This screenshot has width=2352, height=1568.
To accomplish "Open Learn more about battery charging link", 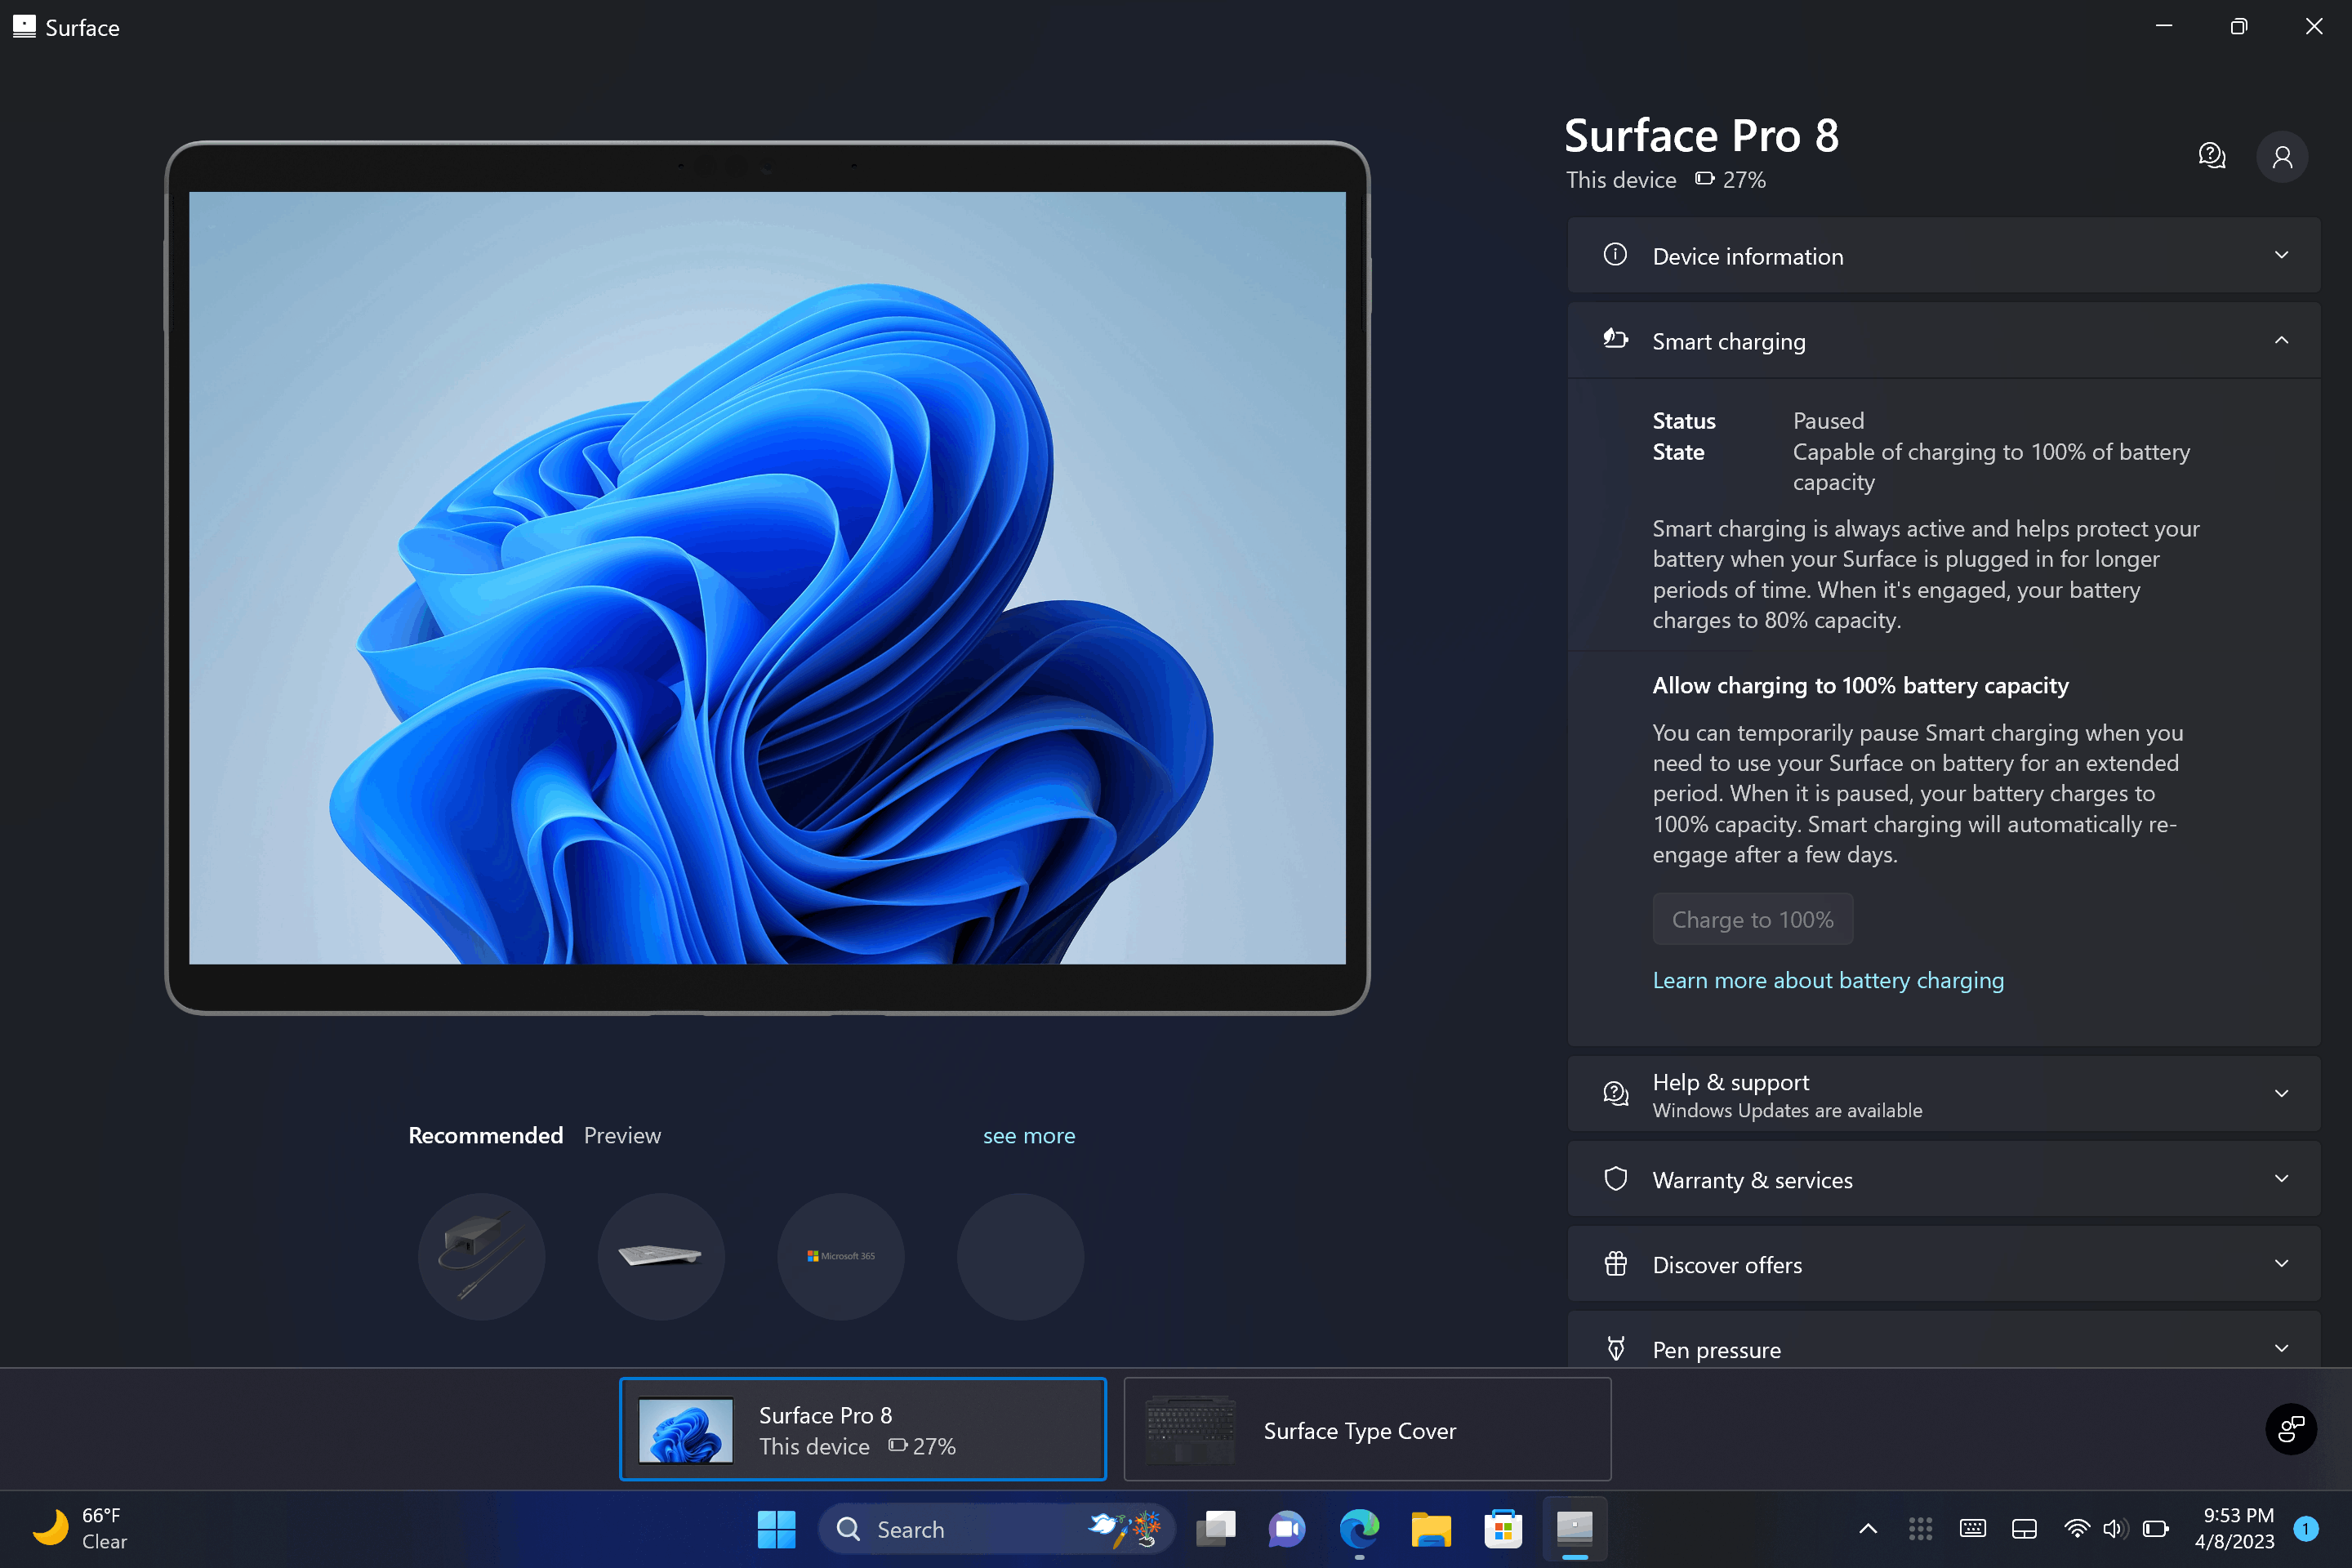I will [1828, 981].
